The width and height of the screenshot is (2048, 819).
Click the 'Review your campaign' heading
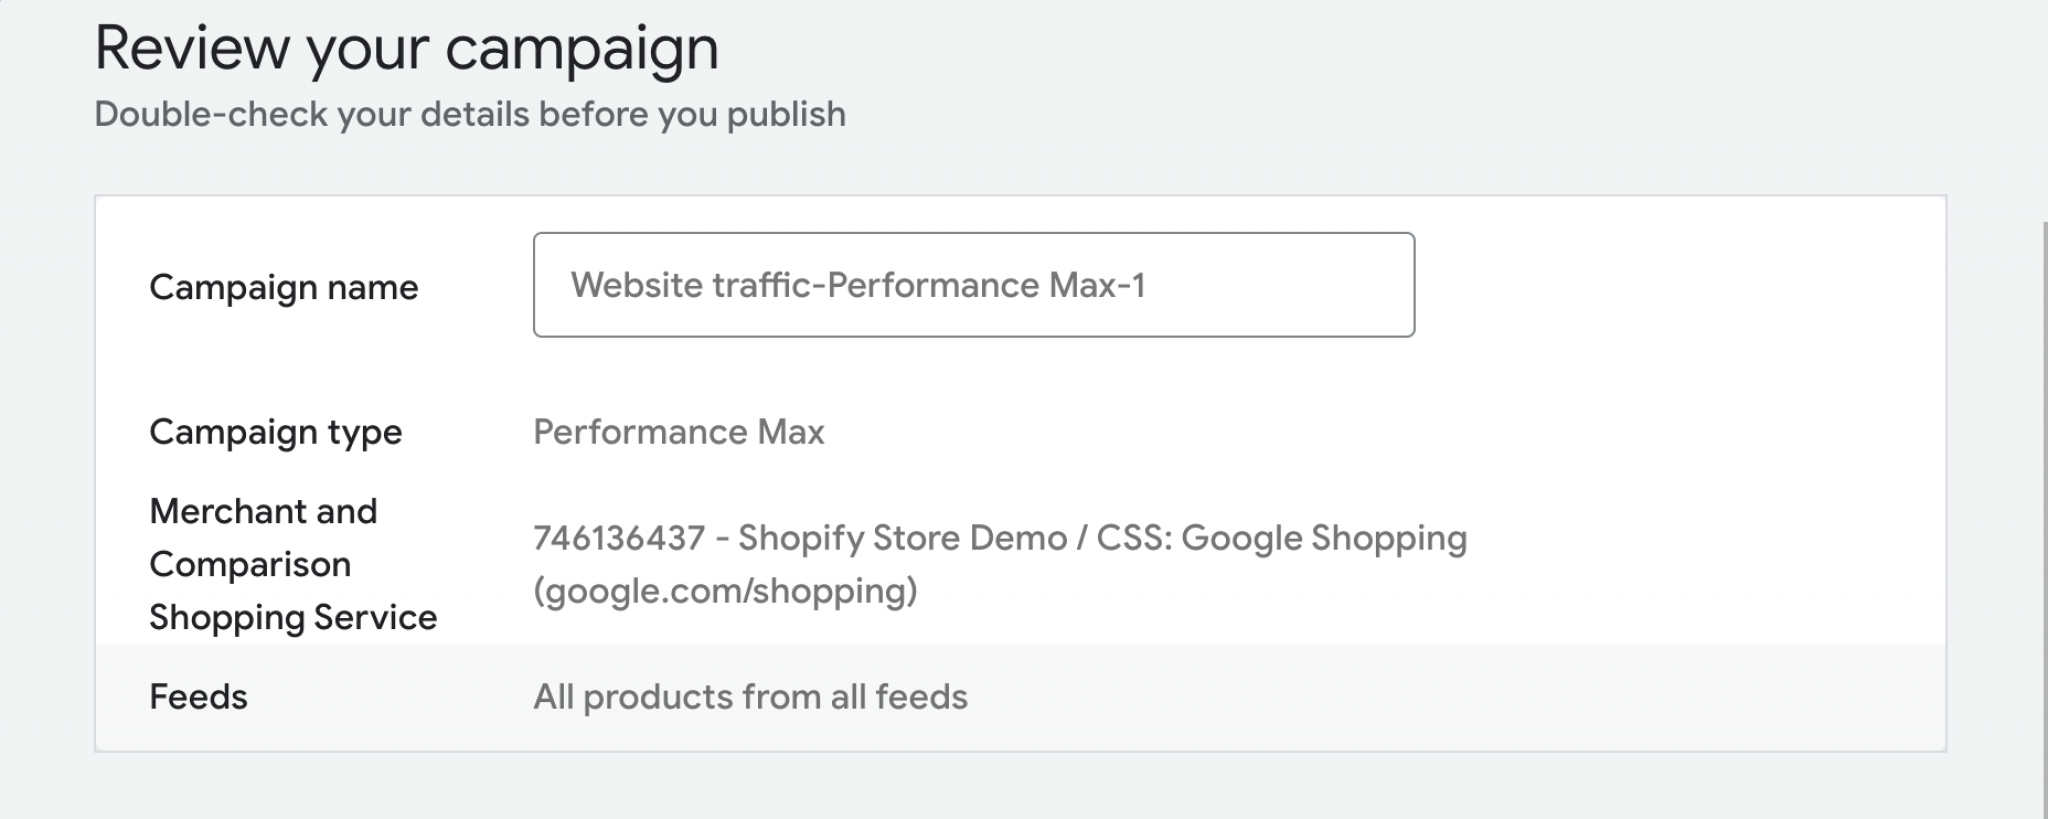(x=406, y=48)
